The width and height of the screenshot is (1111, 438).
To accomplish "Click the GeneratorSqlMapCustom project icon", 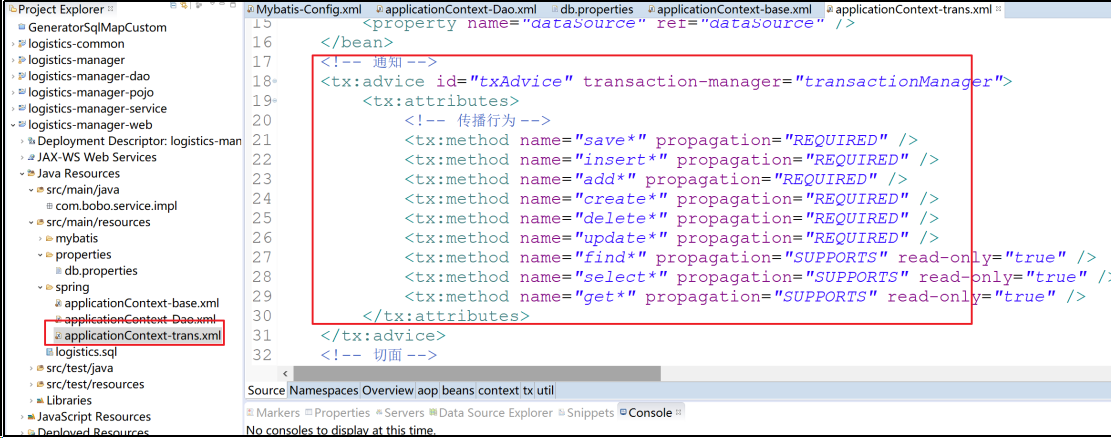I will point(22,28).
